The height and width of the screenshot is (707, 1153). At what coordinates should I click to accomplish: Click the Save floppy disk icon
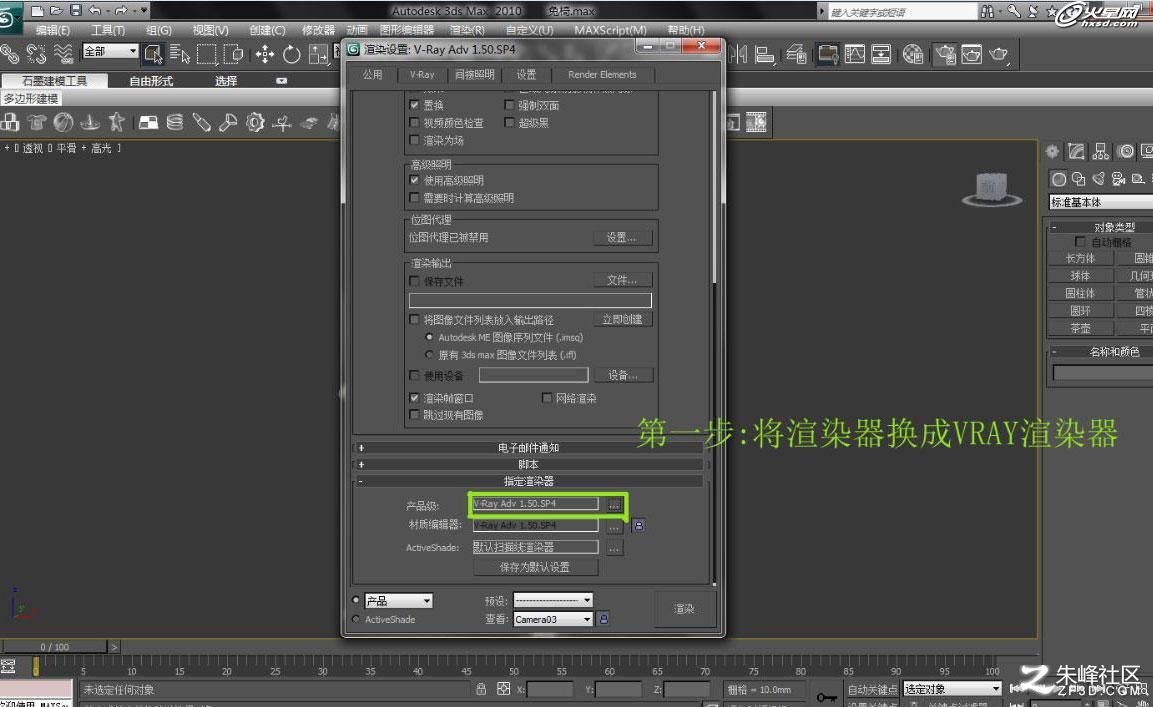pyautogui.click(x=76, y=11)
